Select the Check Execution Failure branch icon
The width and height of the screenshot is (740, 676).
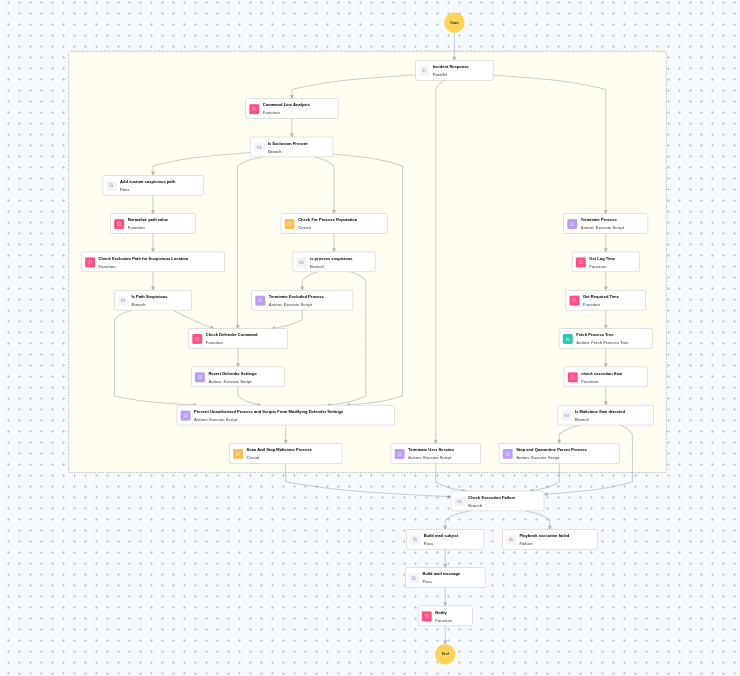pos(459,501)
